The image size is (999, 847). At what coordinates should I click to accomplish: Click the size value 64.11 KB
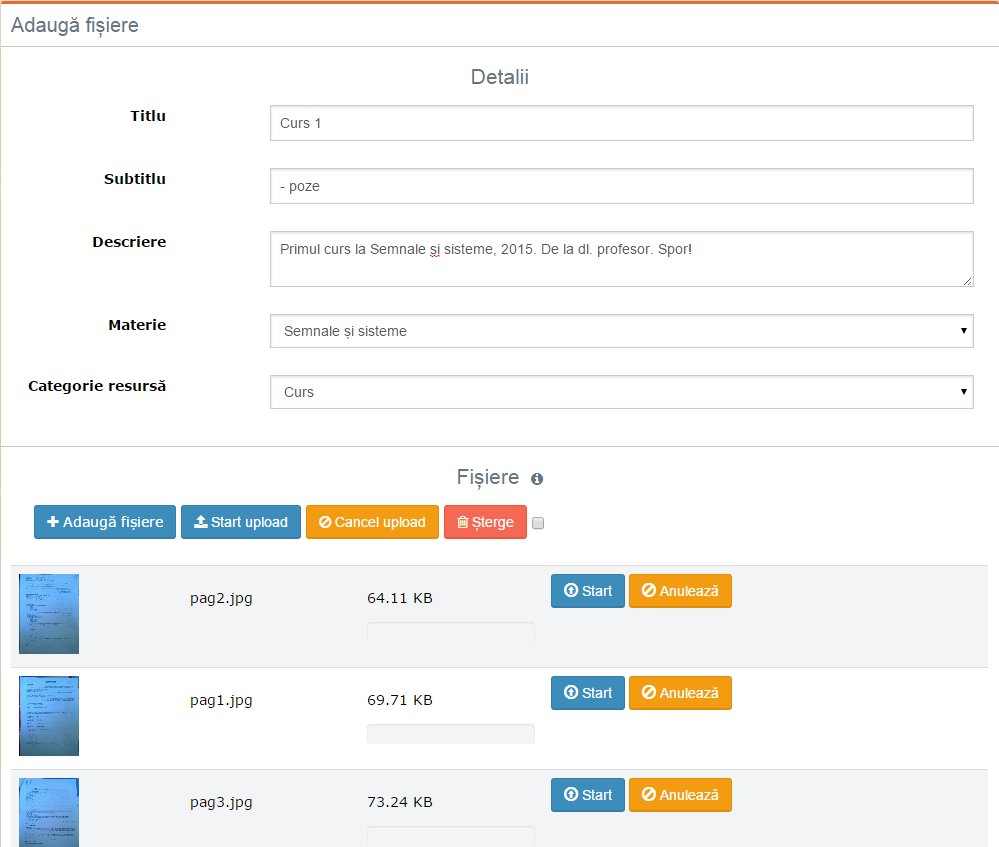(x=400, y=598)
